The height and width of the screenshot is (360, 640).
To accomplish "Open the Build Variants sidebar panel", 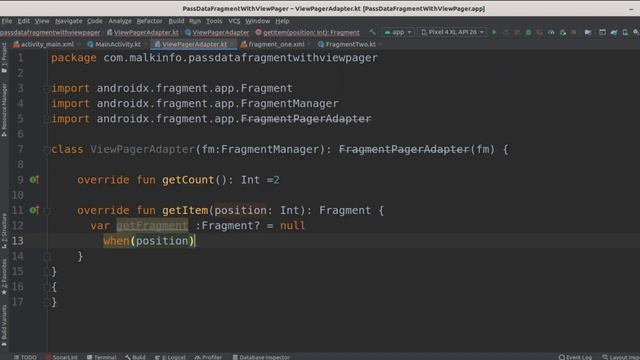I will [x=4, y=325].
